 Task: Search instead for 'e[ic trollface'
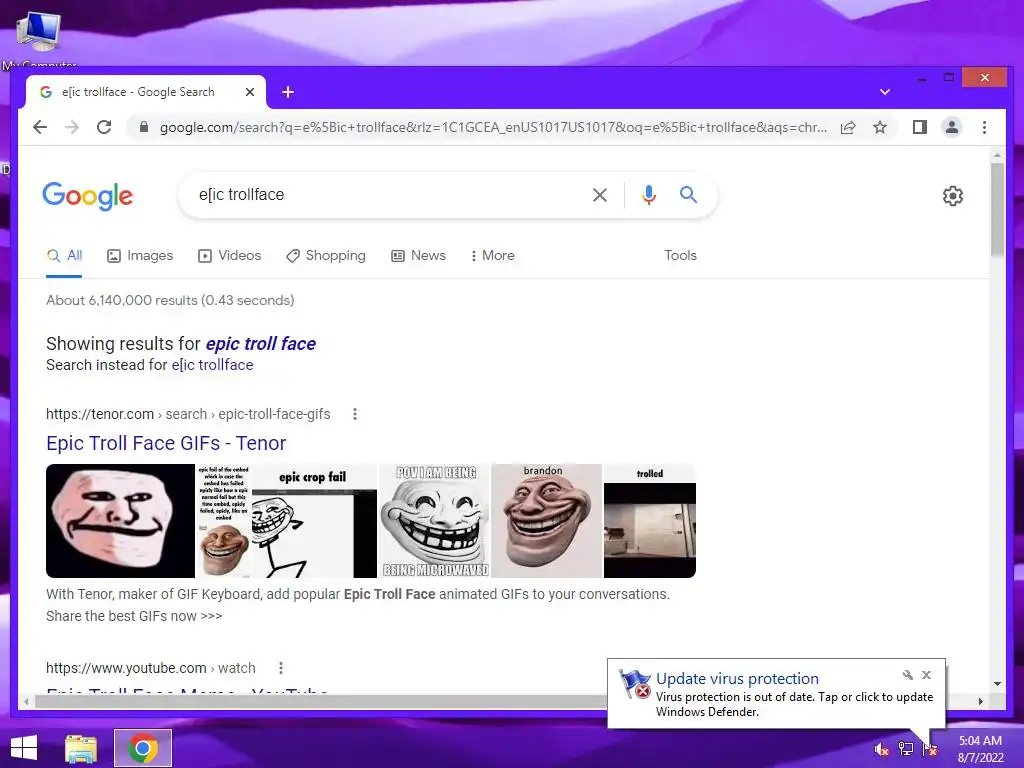click(x=212, y=365)
